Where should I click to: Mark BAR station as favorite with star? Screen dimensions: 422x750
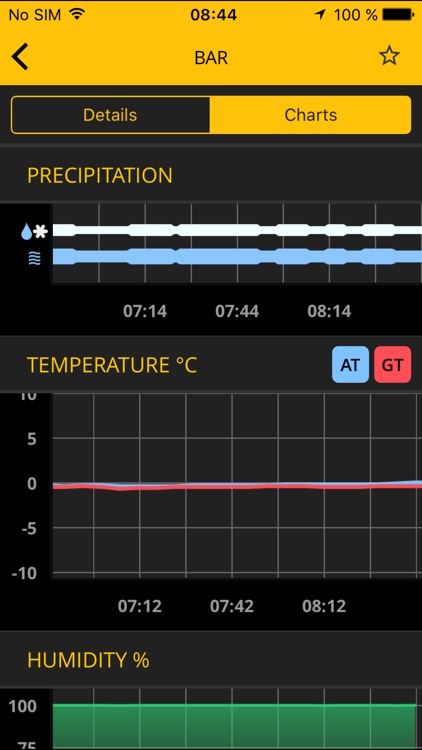pyautogui.click(x=389, y=56)
